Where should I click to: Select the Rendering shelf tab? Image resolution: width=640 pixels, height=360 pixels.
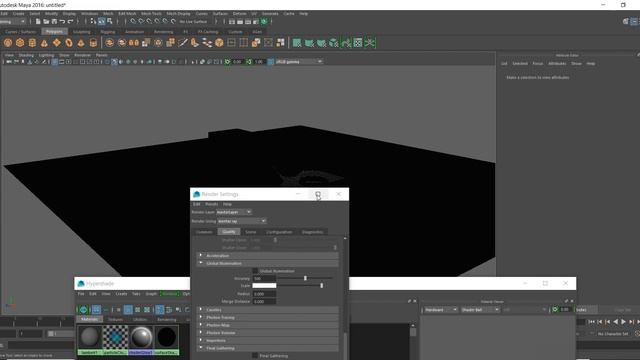163,32
